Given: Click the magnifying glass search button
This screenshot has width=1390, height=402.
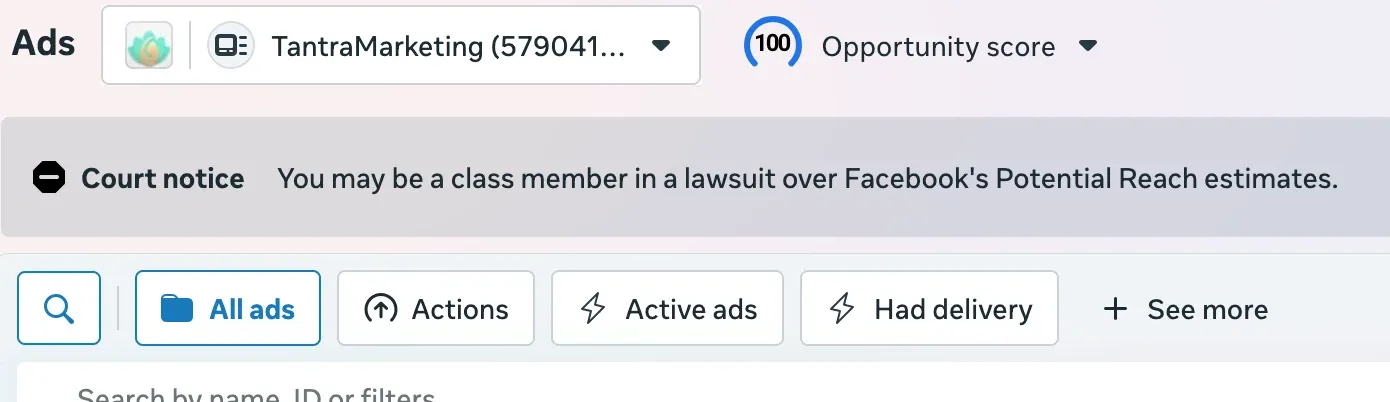Looking at the screenshot, I should click(x=59, y=308).
